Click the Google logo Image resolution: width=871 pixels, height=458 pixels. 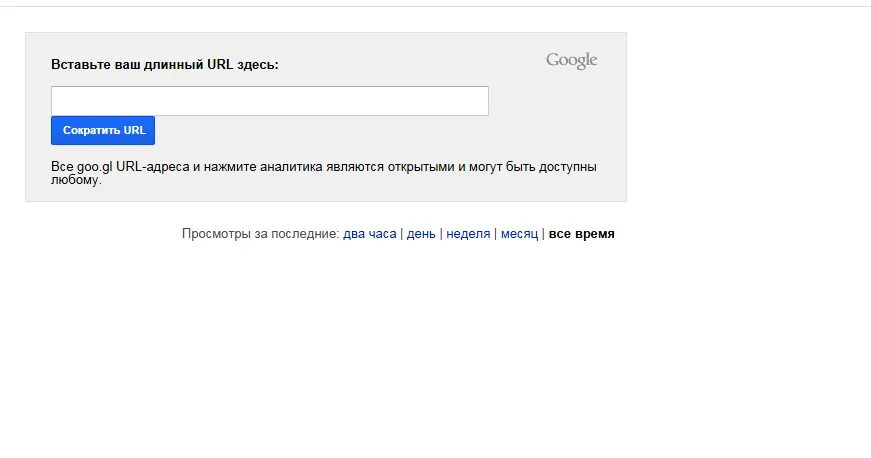click(571, 61)
